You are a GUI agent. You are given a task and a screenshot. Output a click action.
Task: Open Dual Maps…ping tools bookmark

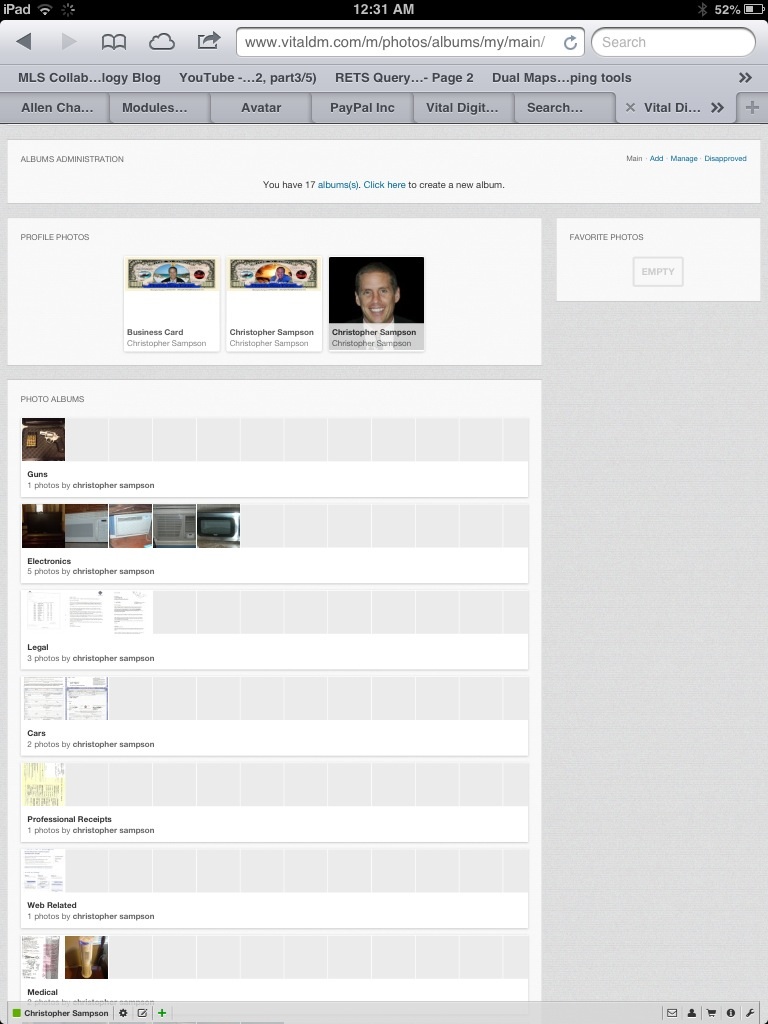click(562, 78)
